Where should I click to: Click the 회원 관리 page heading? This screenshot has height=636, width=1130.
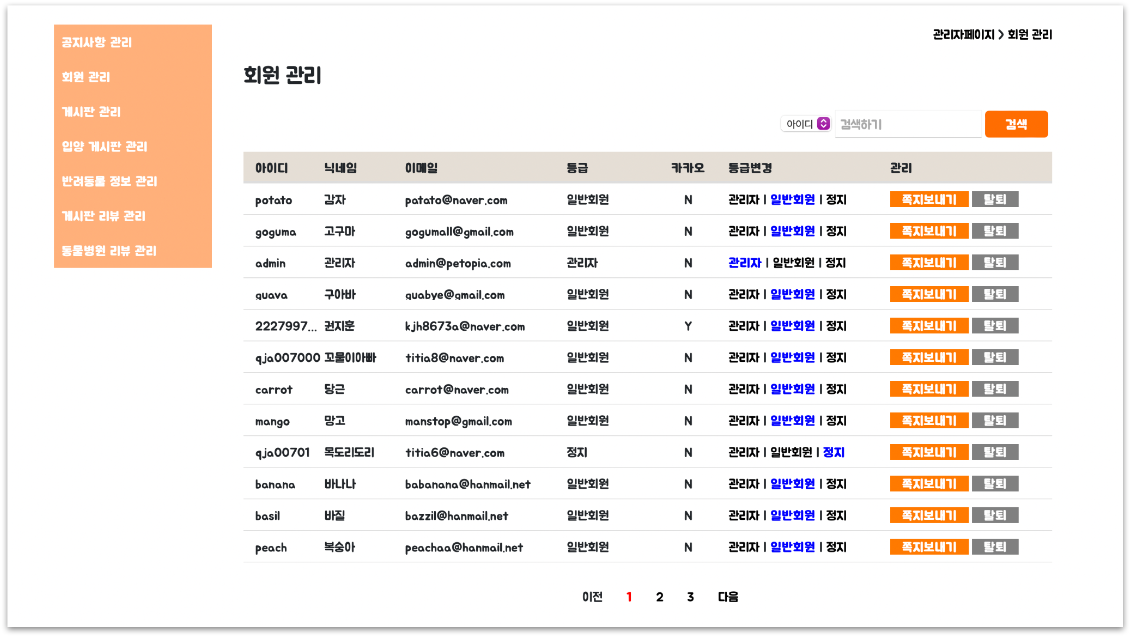(x=282, y=75)
